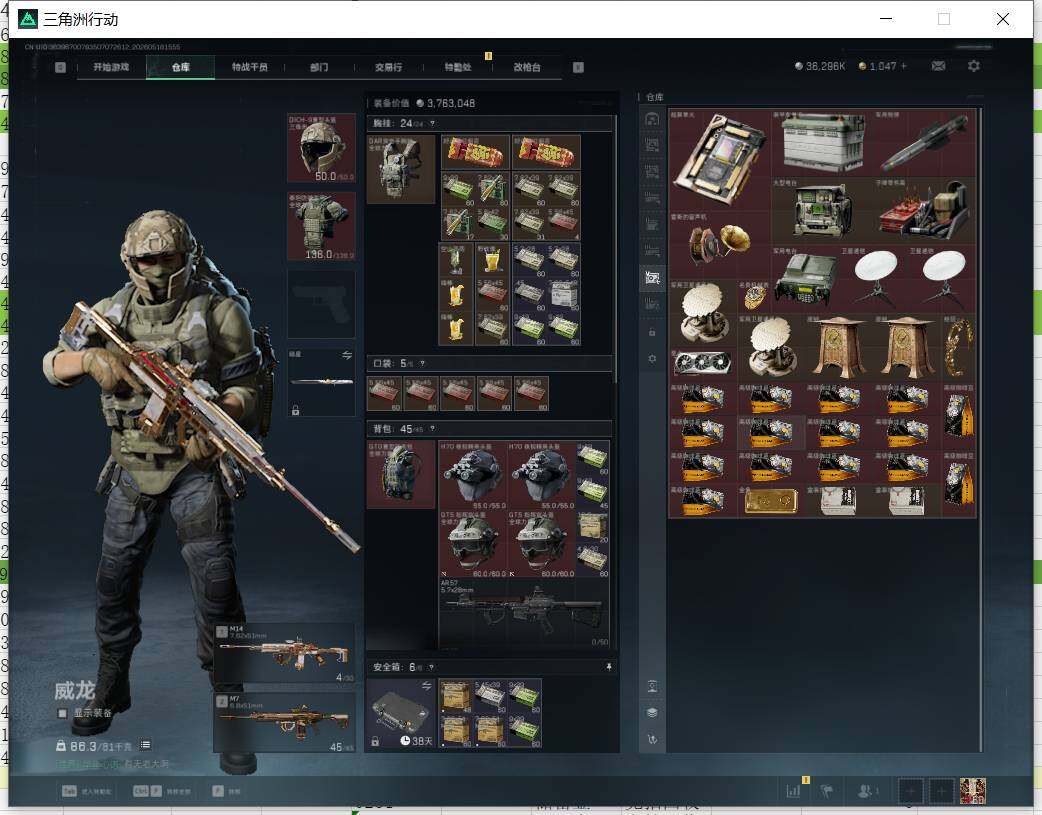Add currency with the plus beside 1,047
The image size is (1042, 815).
coord(903,66)
